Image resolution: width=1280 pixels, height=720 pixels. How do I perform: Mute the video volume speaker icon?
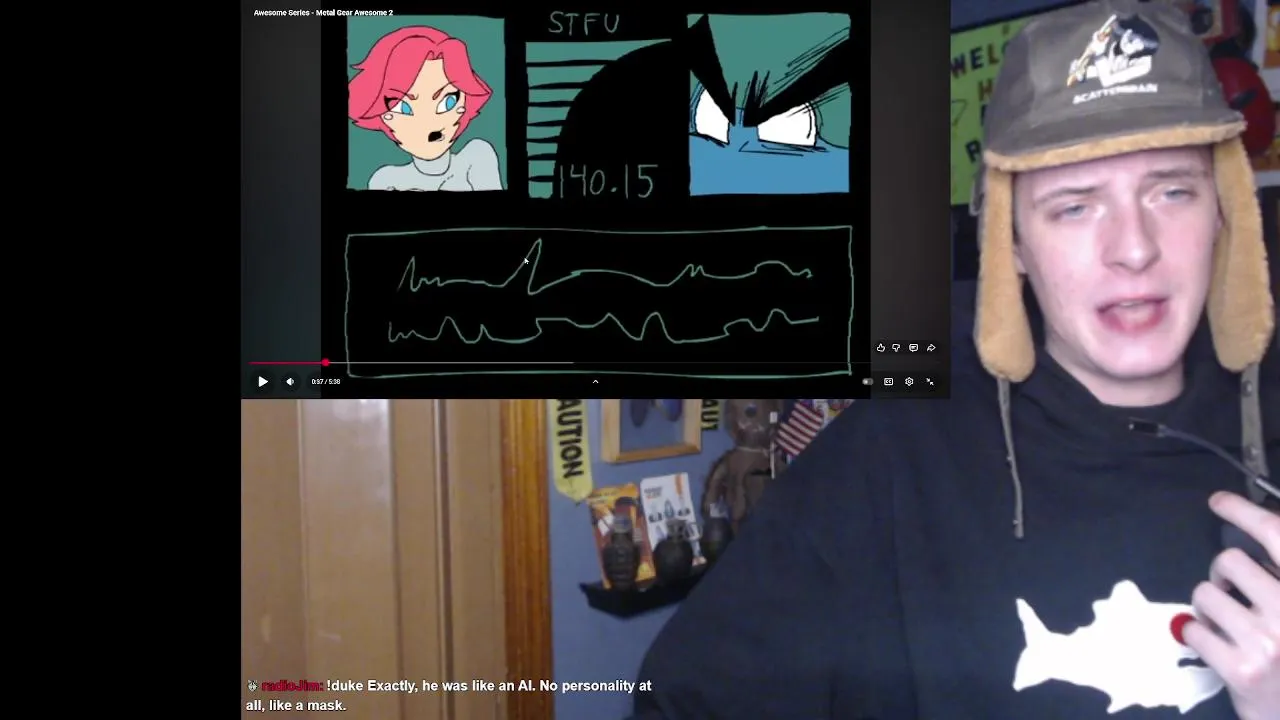[290, 381]
